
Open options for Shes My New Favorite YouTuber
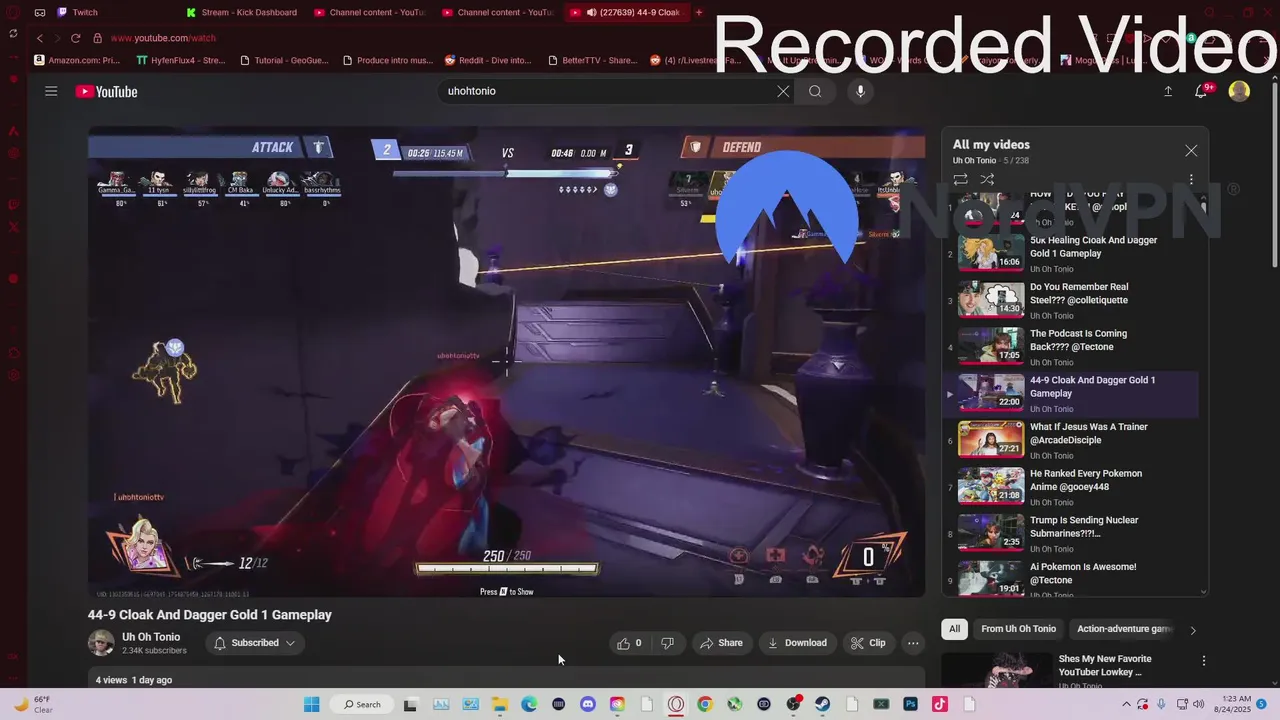point(1204,661)
